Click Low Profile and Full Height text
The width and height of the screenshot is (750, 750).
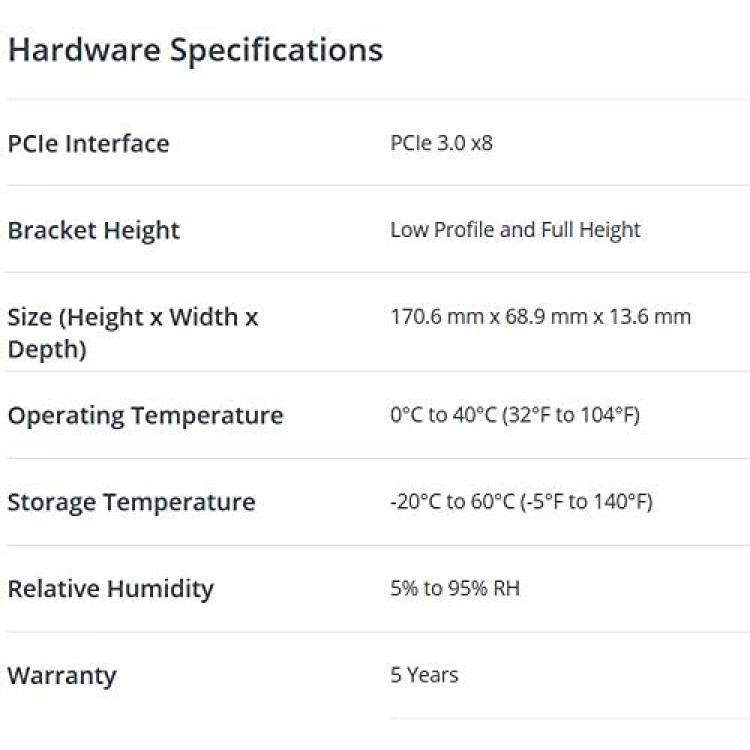coord(515,230)
